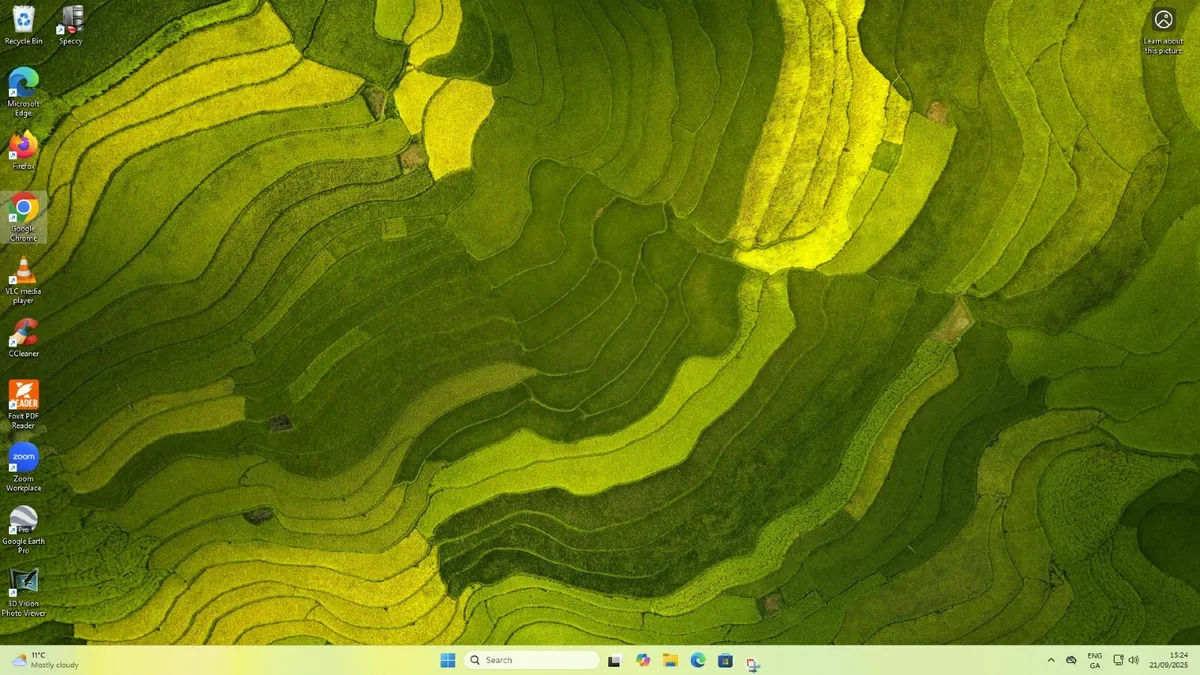Screen dimensions: 1200x675
Task: Open Task View from the taskbar
Action: (x=615, y=660)
